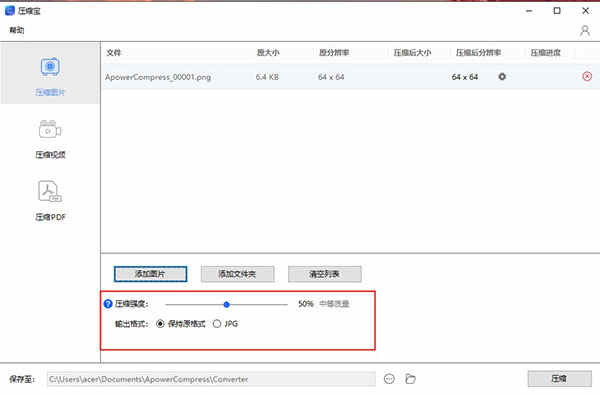Open the Help menu
Viewport: 600px width, 395px height.
coord(16,30)
